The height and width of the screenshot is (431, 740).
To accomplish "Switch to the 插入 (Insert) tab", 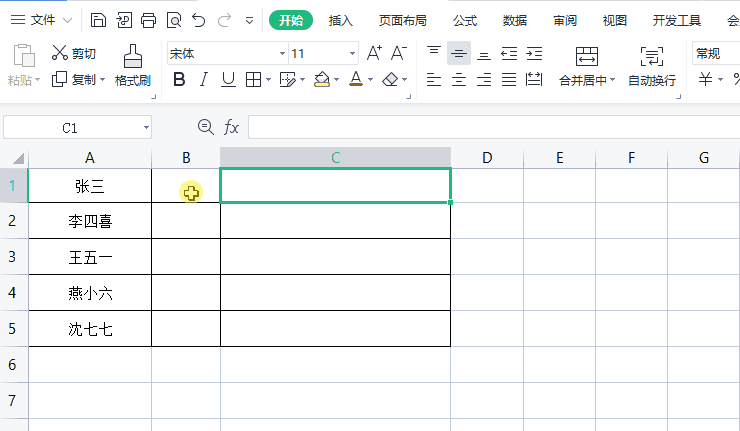I will [x=340, y=20].
